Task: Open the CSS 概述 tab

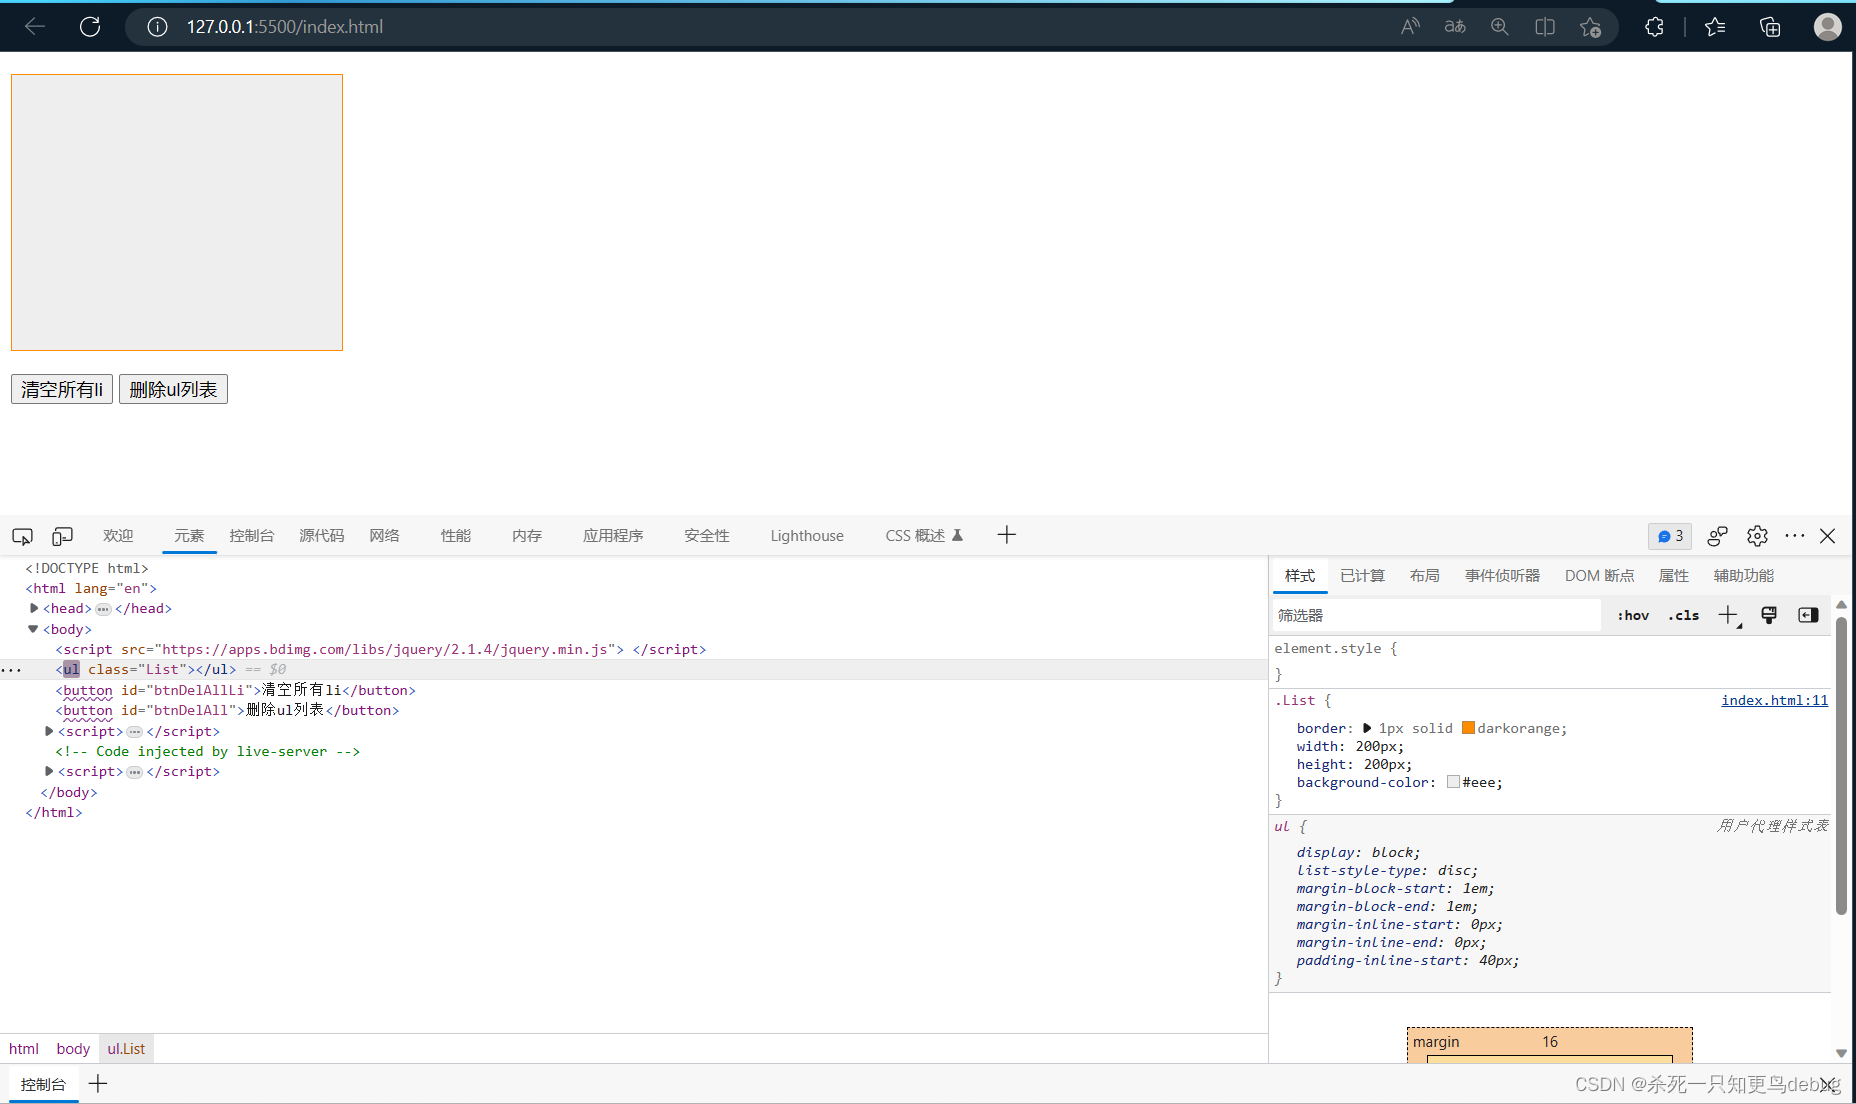Action: (924, 536)
